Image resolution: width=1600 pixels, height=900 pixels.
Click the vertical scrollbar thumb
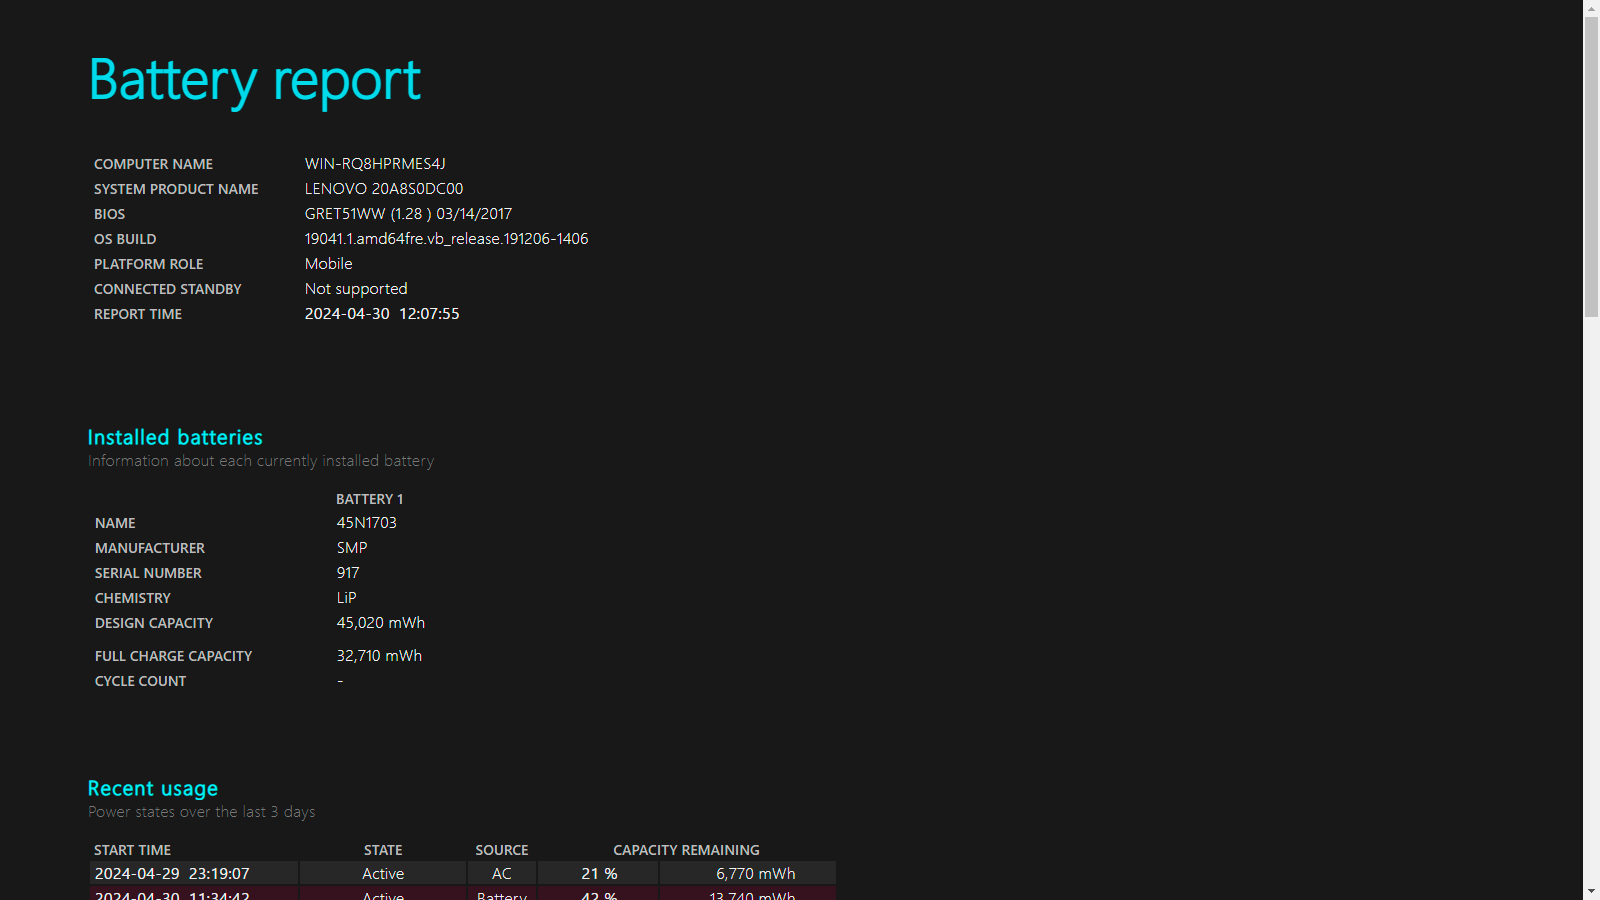(x=1591, y=167)
